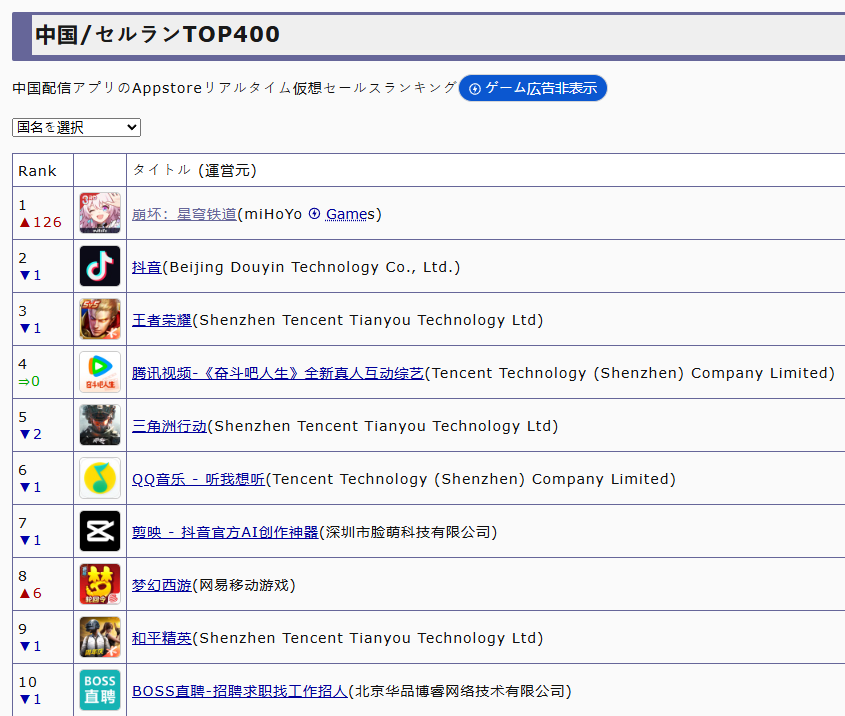Click the ⇒0 rank change in row 4
The width and height of the screenshot is (845, 716).
point(29,381)
